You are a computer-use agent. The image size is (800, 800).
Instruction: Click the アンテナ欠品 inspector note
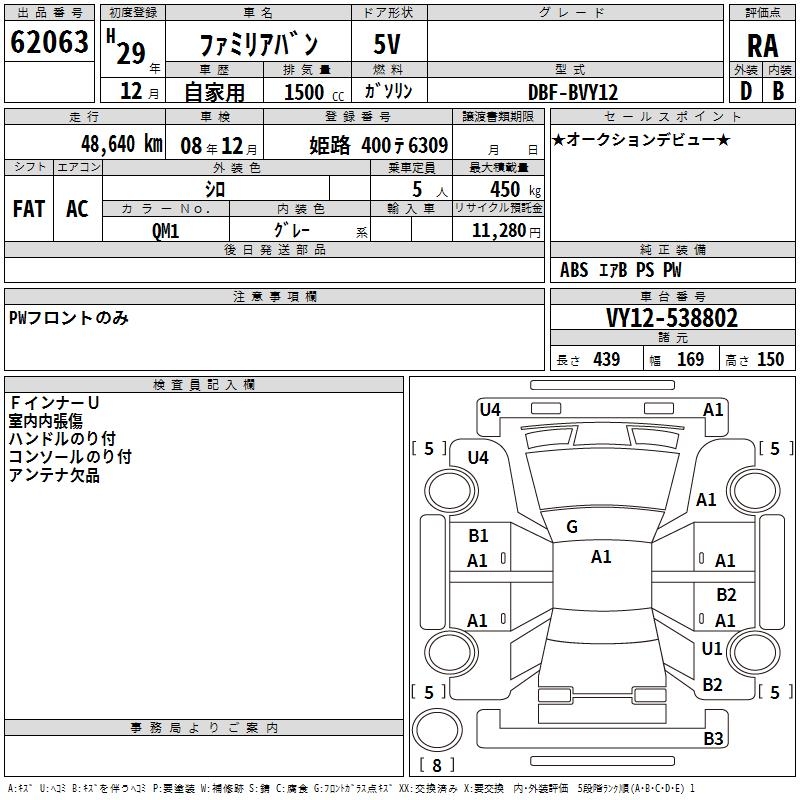coord(54,475)
